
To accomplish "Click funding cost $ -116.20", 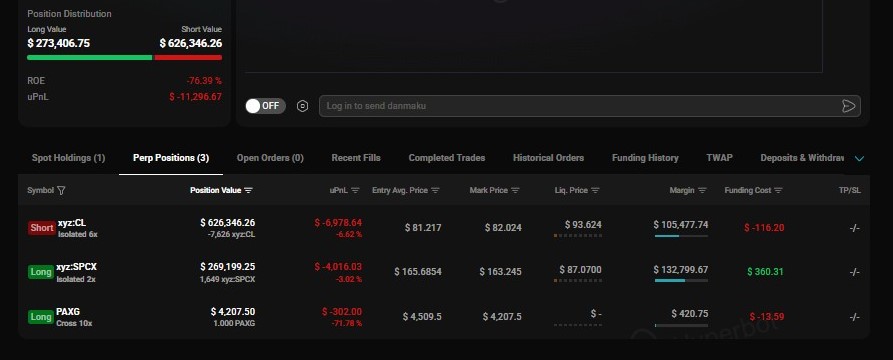I will coord(764,228).
